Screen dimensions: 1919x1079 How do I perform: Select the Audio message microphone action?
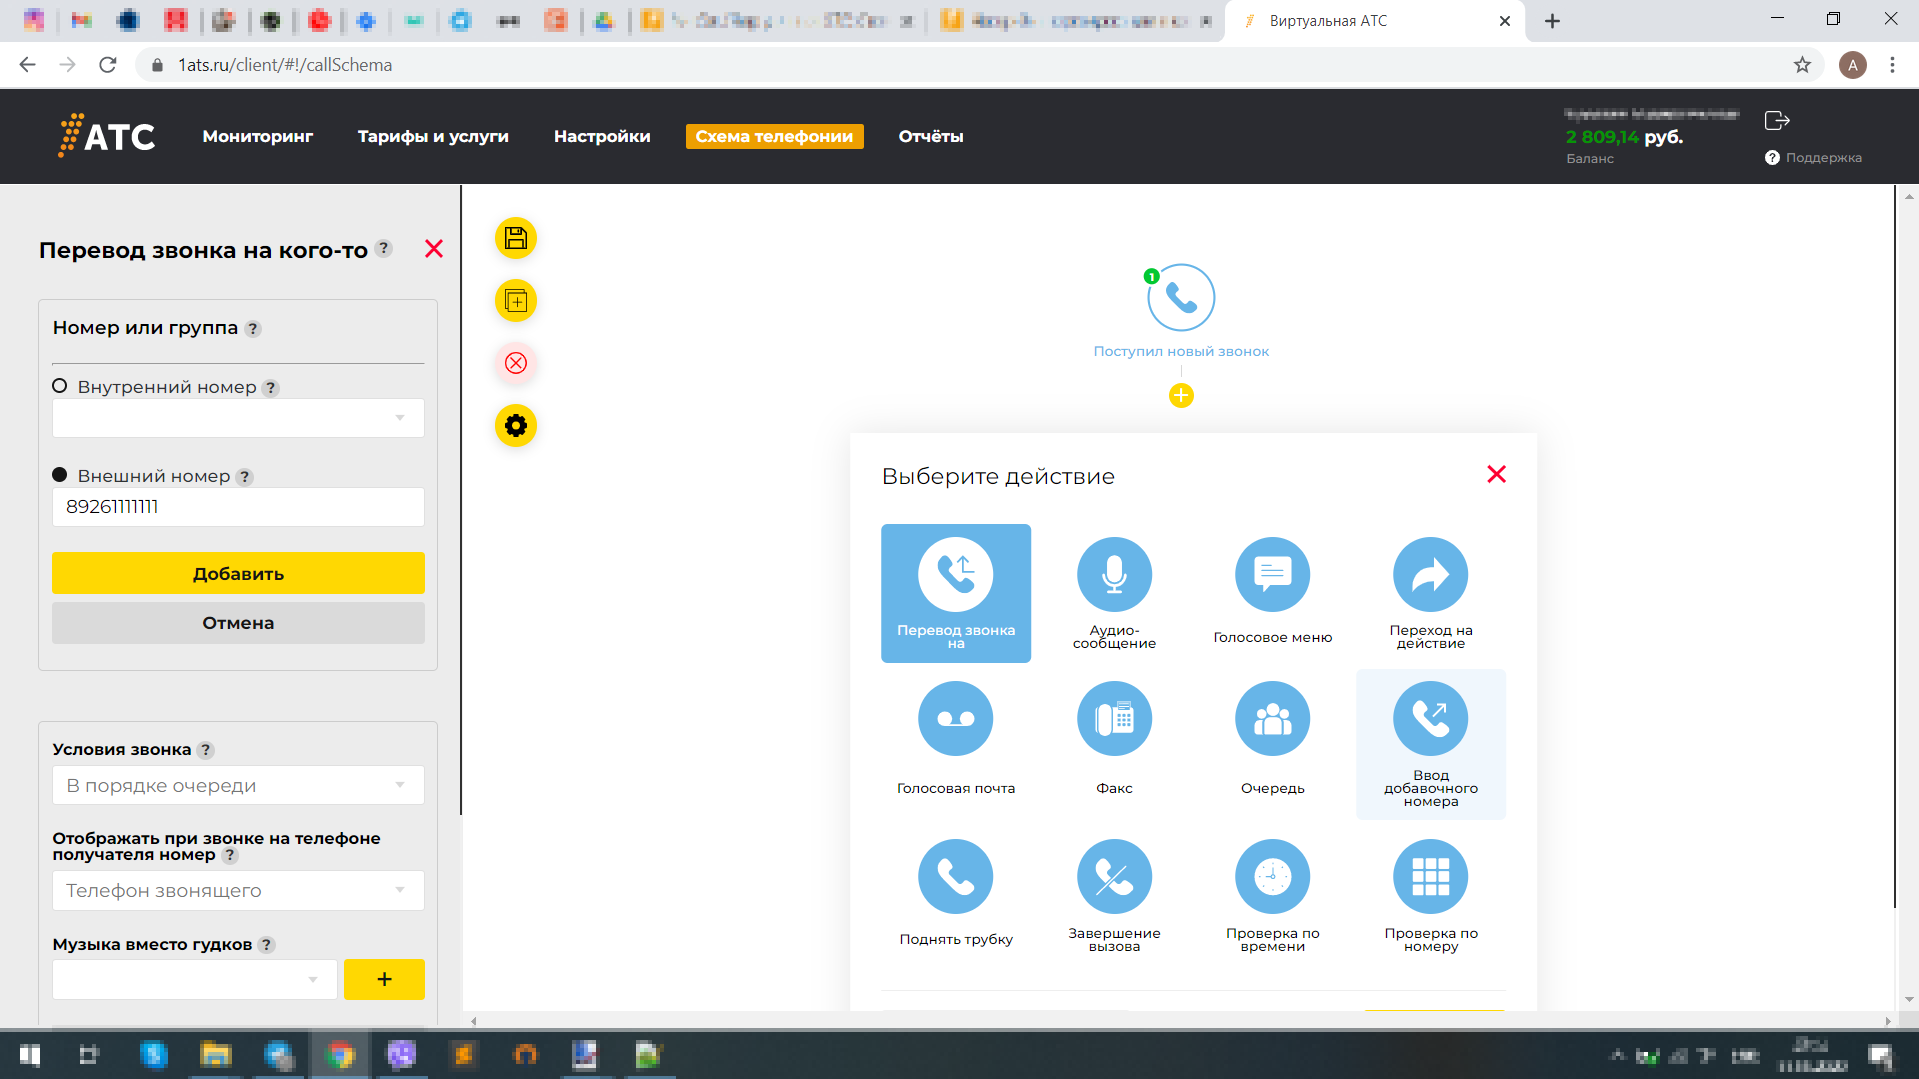1114,575
